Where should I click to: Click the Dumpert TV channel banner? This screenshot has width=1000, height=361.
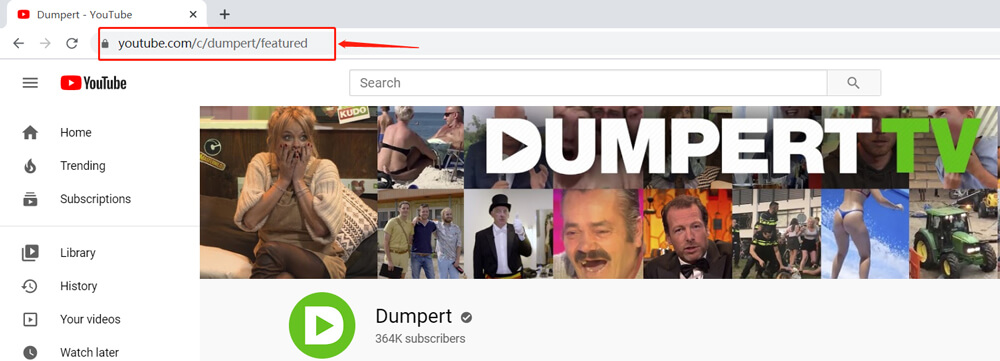(x=599, y=192)
